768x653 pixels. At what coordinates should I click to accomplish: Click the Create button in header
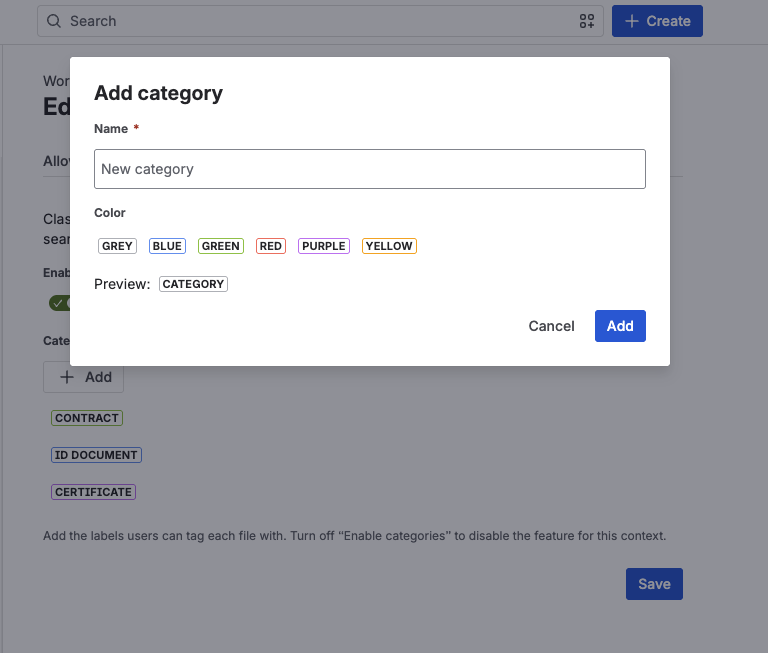(x=657, y=21)
